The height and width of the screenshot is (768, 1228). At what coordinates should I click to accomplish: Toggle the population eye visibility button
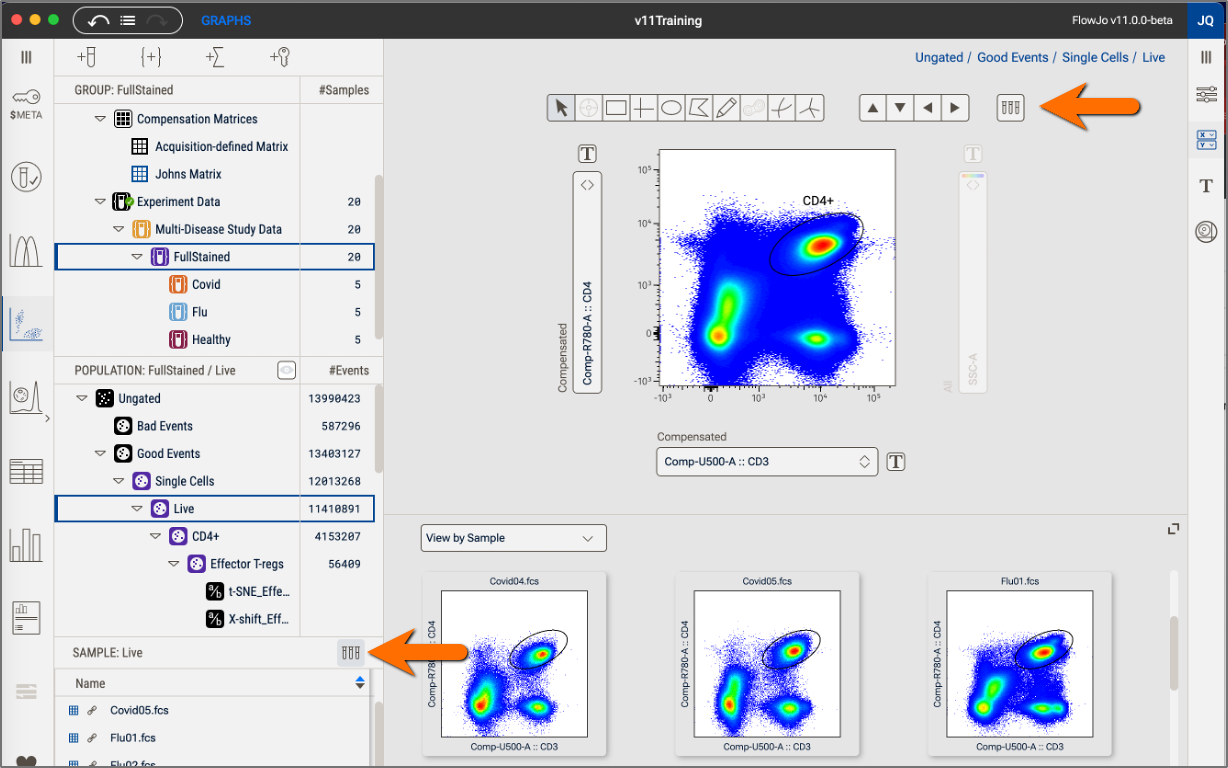286,370
